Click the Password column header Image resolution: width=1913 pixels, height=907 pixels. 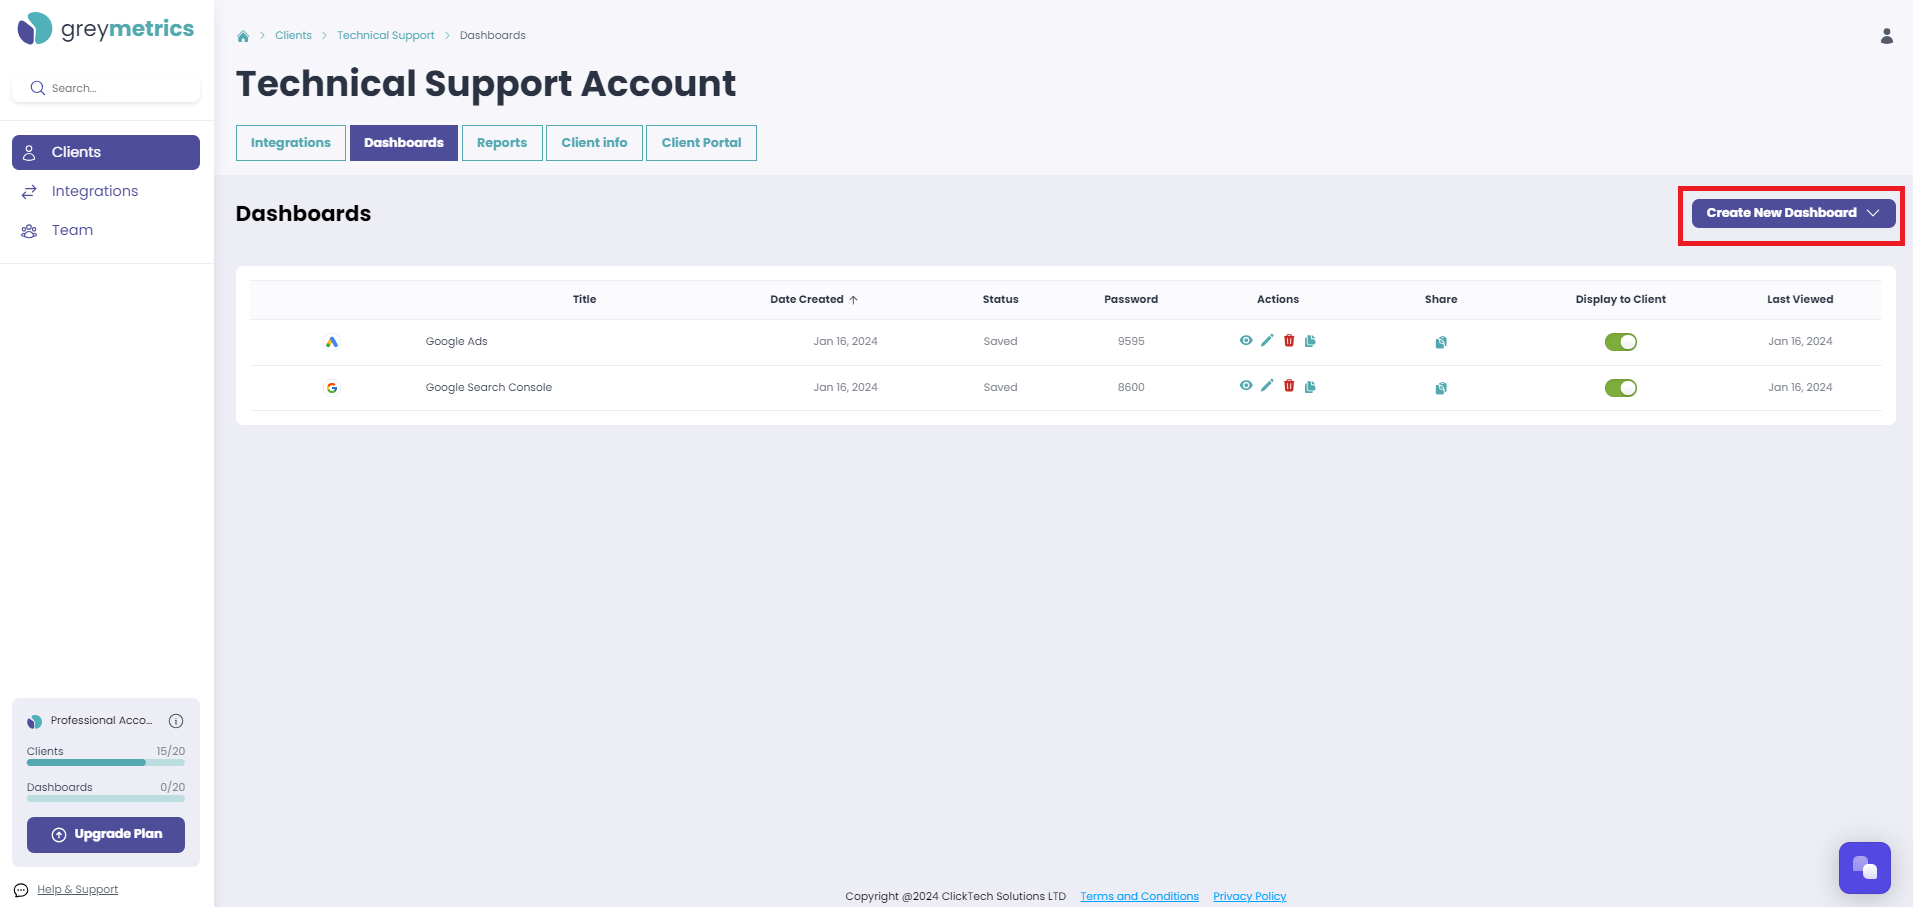click(x=1131, y=299)
